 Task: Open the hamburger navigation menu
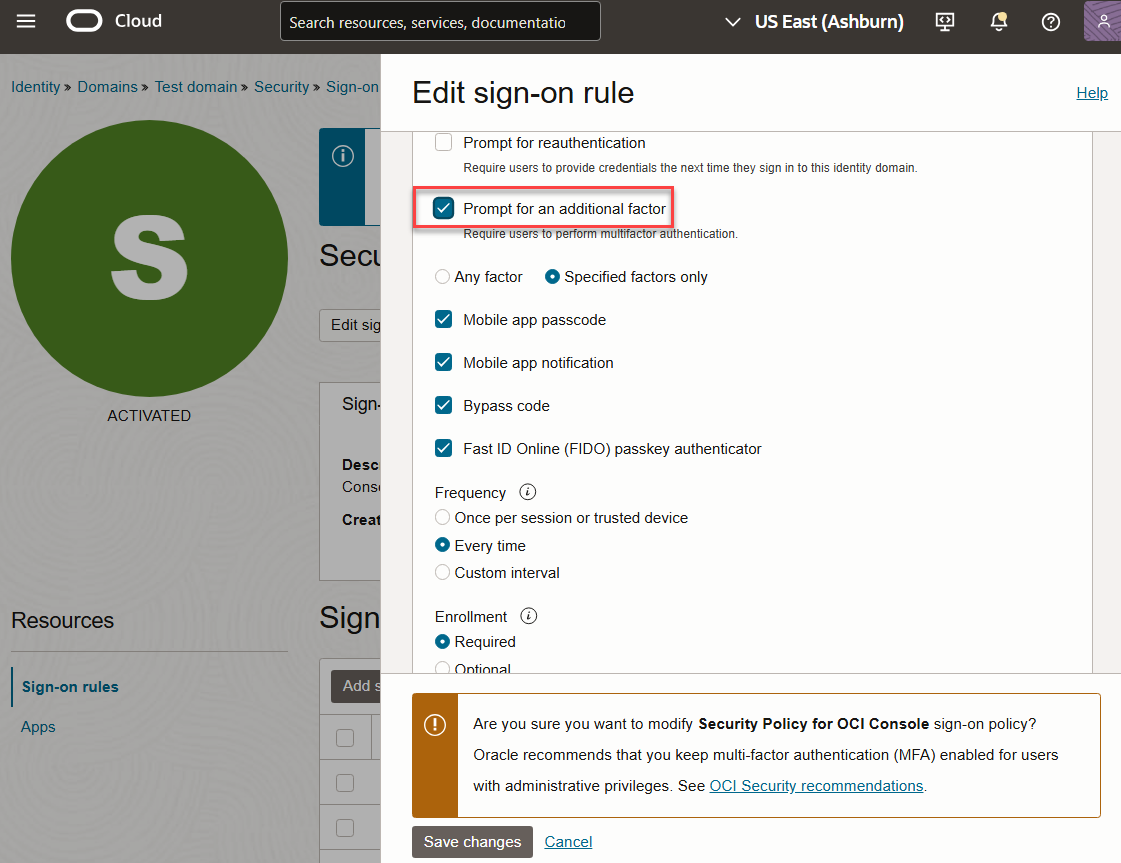[x=26, y=21]
